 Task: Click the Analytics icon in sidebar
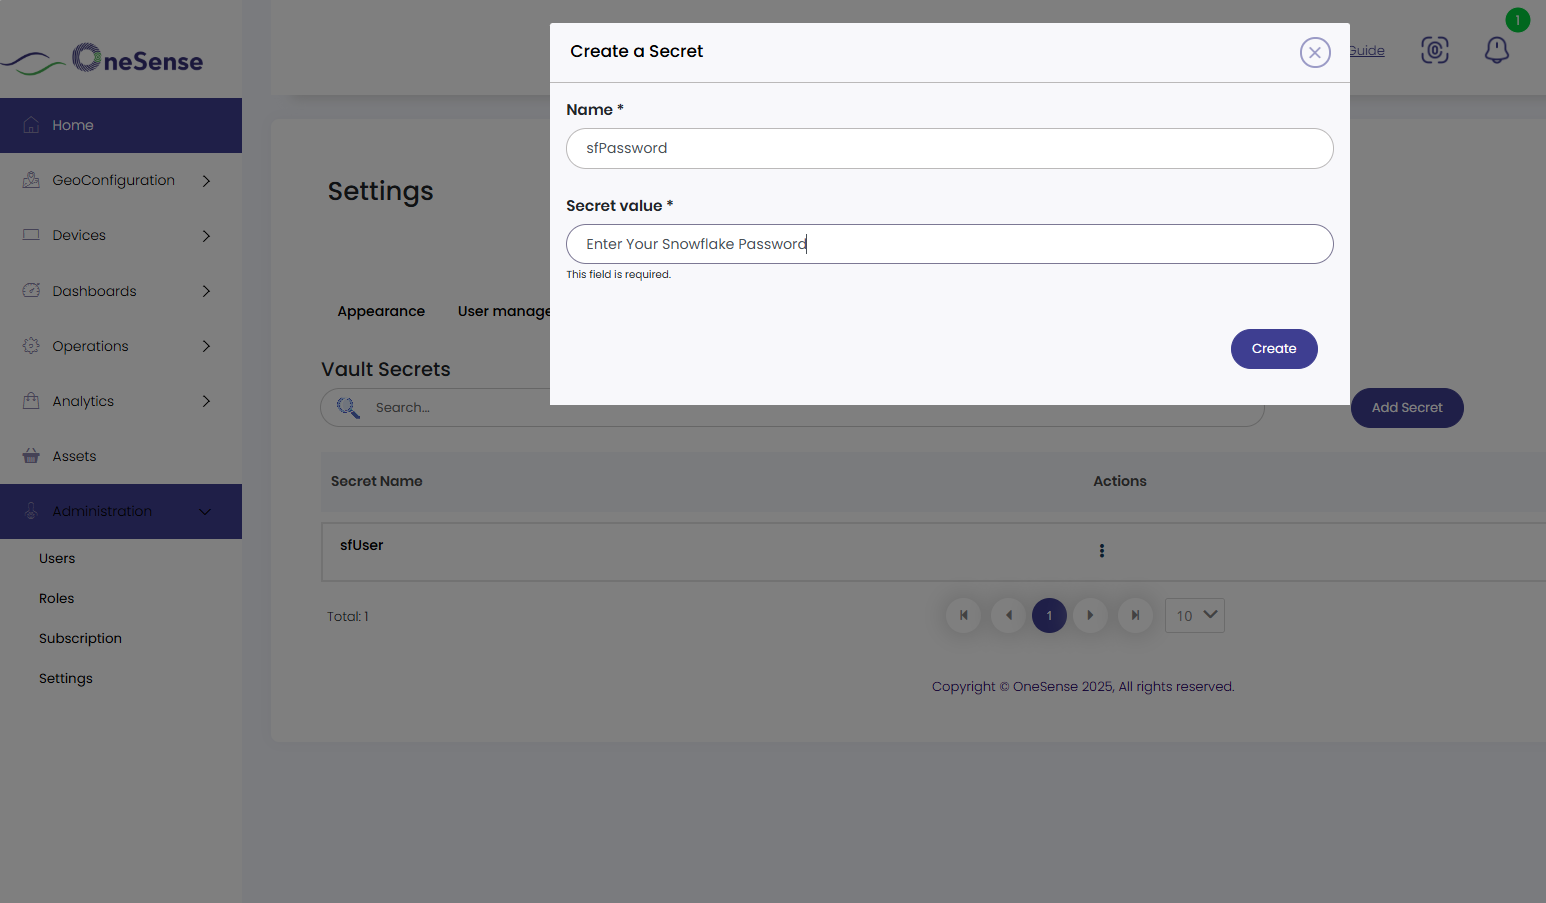click(x=31, y=400)
